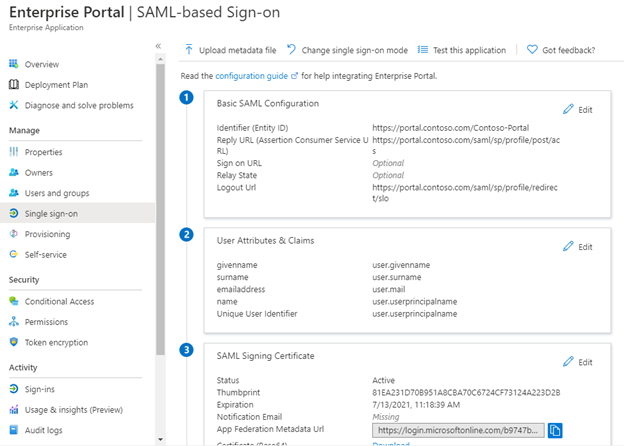Click the Users and groups icon

[x=14, y=193]
